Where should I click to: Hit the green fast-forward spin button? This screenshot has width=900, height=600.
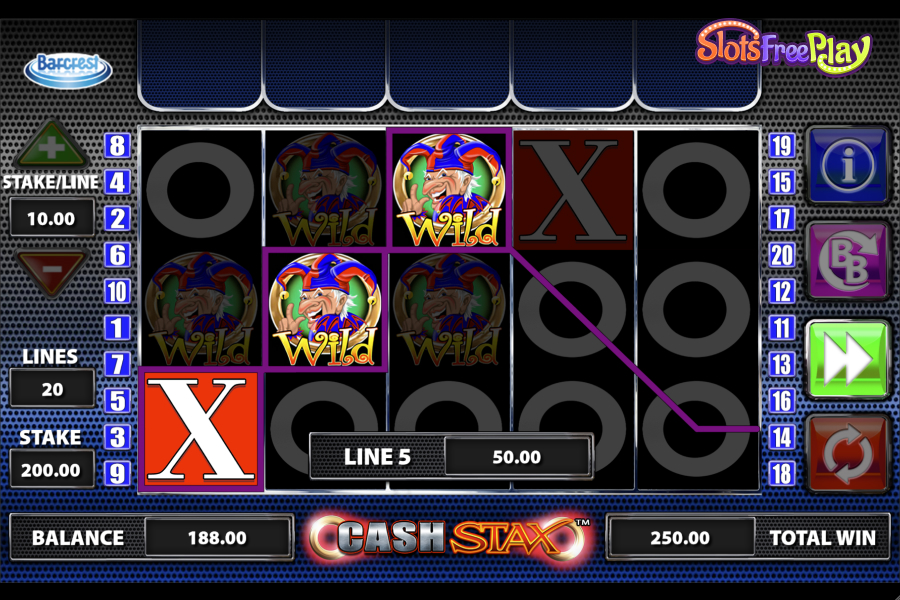(x=848, y=359)
